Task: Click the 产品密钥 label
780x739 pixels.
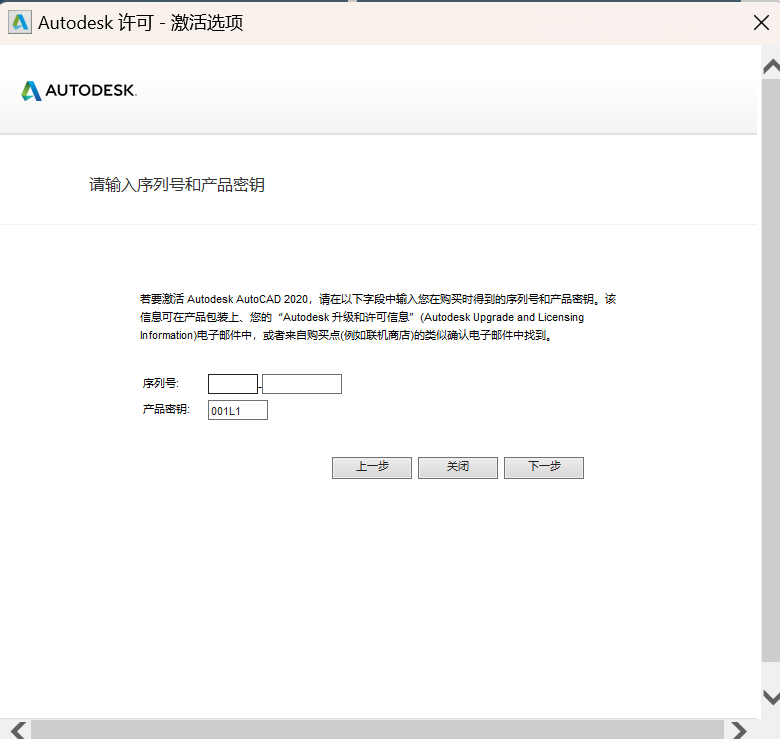Action: click(166, 409)
